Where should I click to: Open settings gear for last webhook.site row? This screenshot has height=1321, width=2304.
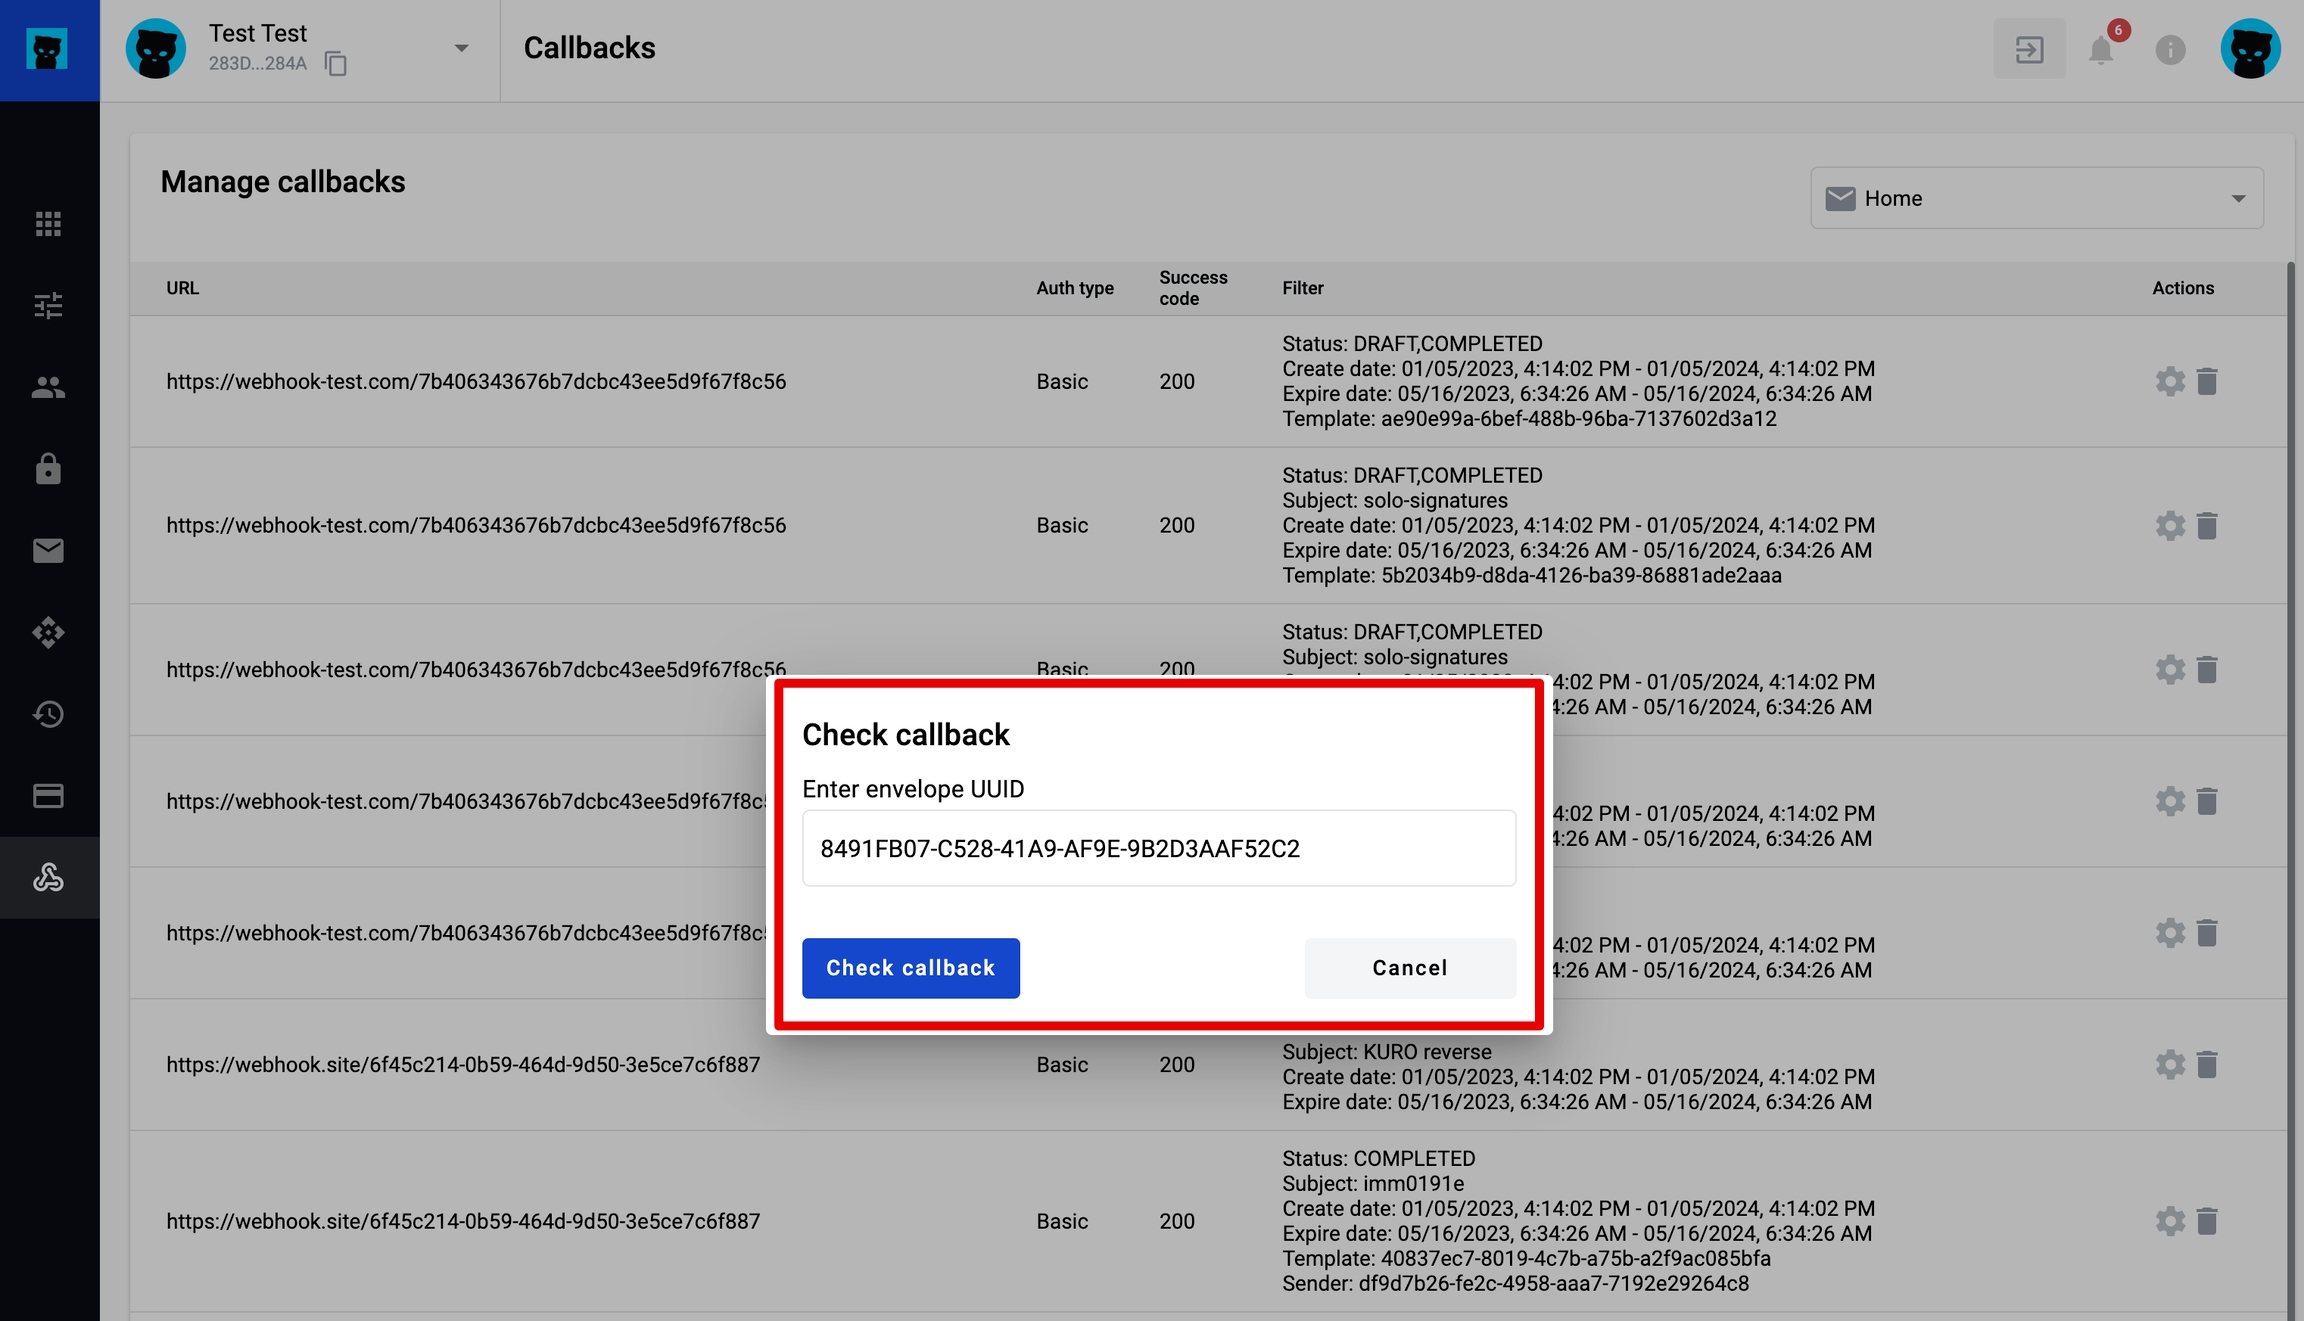point(2169,1221)
